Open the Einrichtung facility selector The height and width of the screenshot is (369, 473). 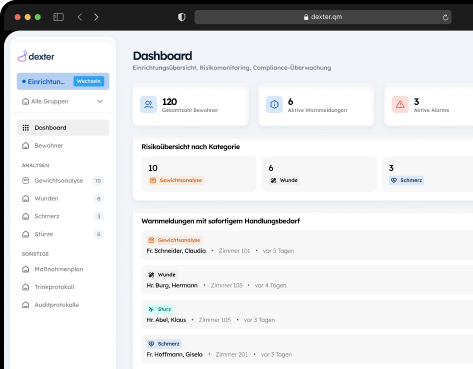(x=63, y=81)
